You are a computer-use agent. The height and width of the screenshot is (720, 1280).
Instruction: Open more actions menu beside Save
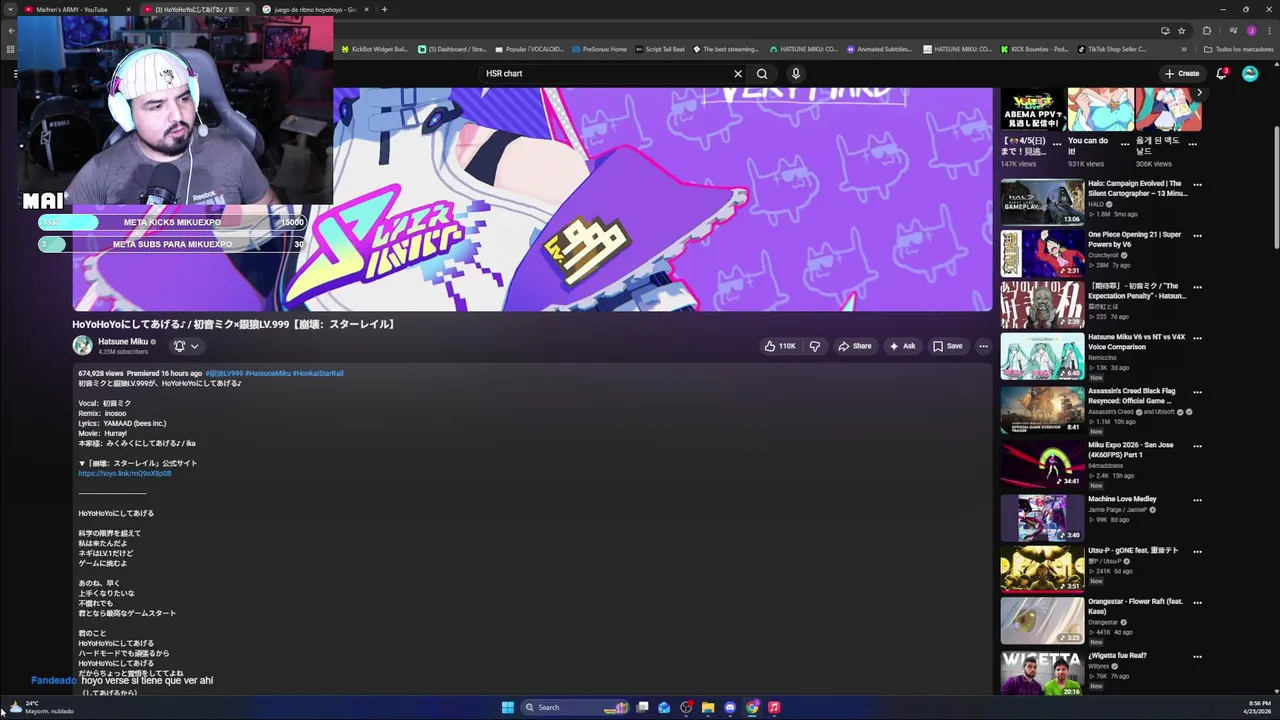click(983, 346)
